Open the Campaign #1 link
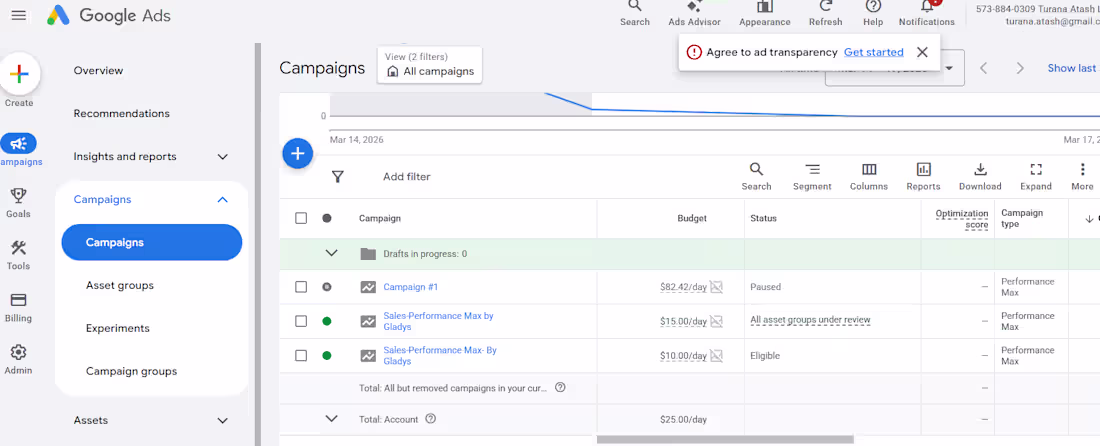This screenshot has height=446, width=1100. point(410,287)
